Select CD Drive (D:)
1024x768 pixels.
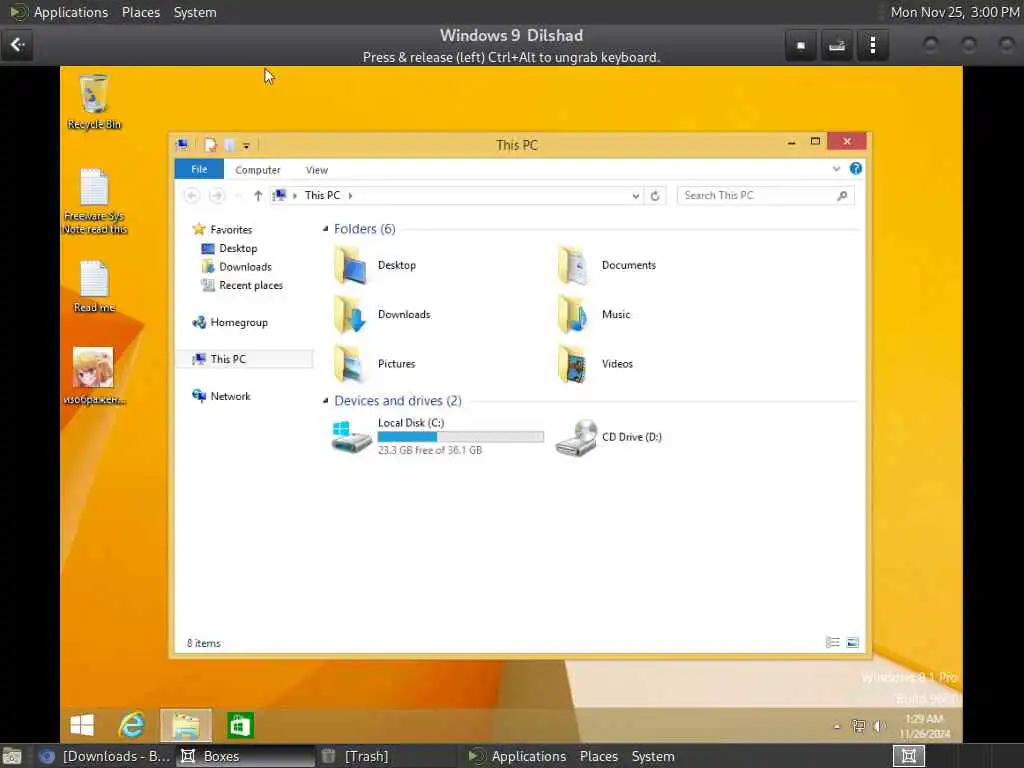[x=609, y=437]
